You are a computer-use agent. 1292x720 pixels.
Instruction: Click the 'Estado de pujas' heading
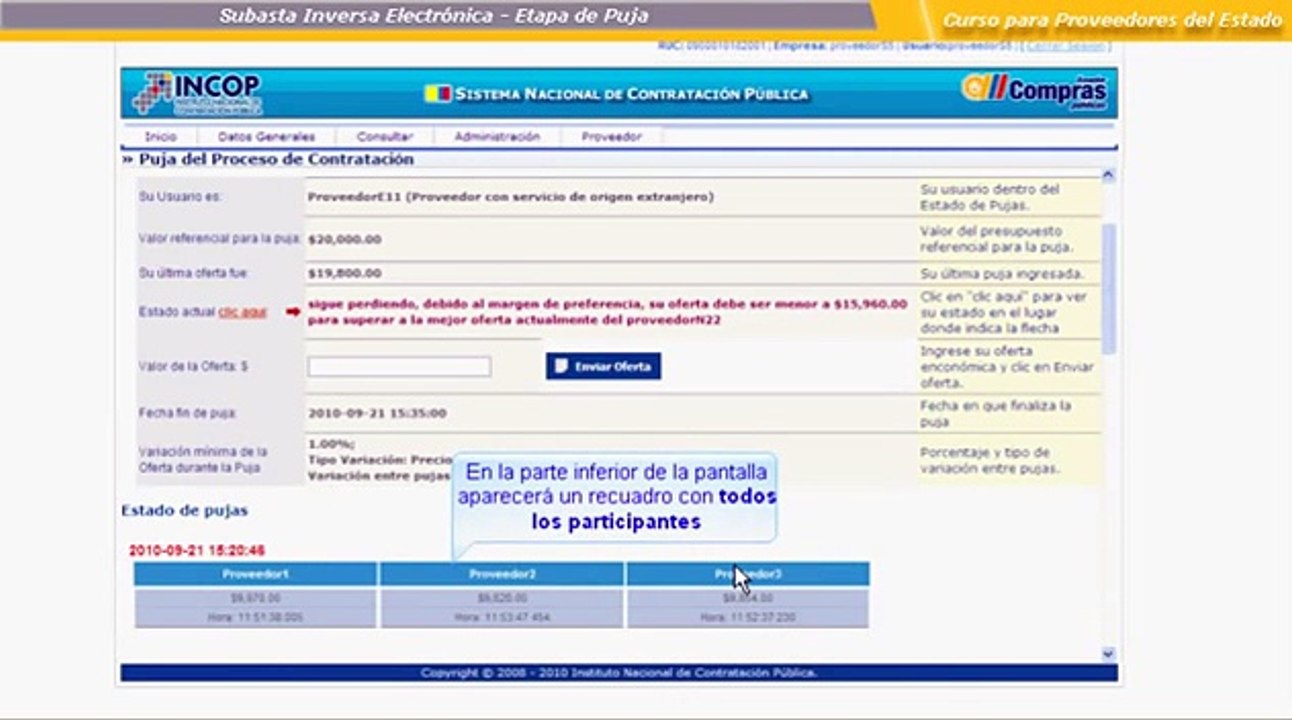coord(185,511)
